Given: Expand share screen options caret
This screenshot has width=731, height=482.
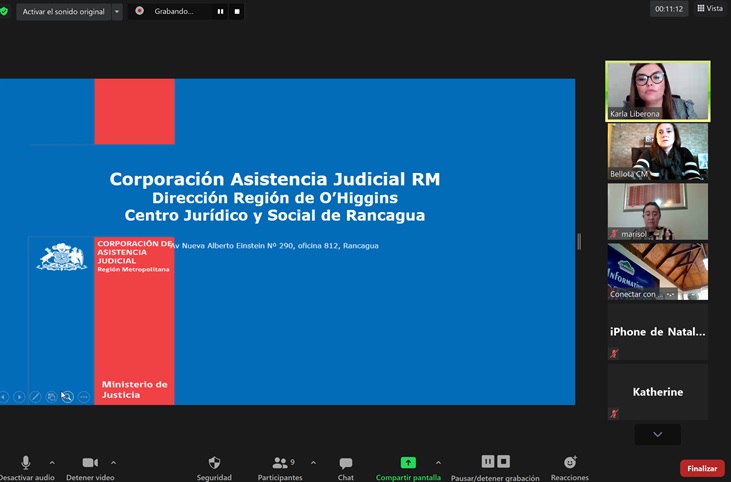Looking at the screenshot, I should pyautogui.click(x=438, y=463).
